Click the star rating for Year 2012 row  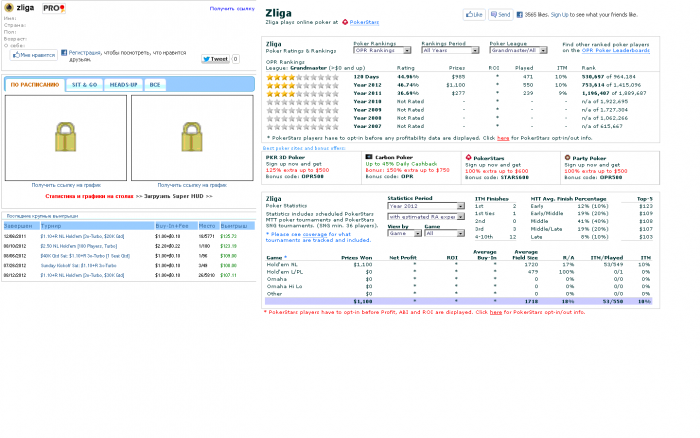pyautogui.click(x=302, y=85)
